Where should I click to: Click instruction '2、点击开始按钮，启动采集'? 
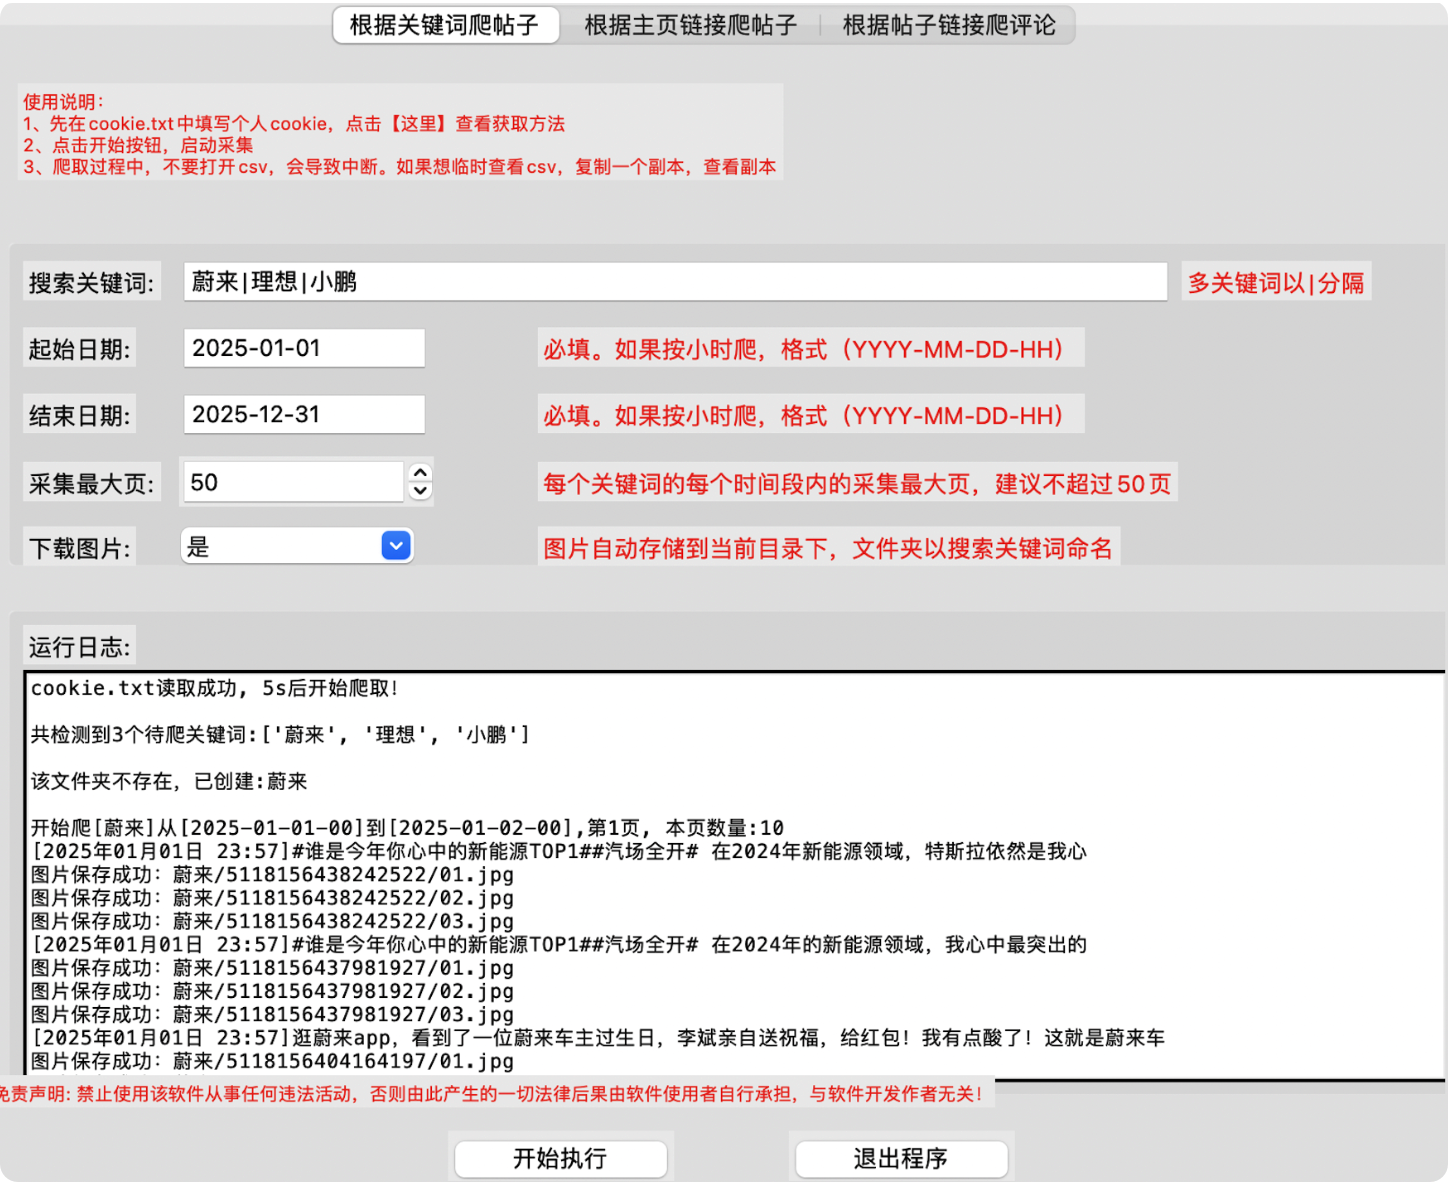pos(138,145)
